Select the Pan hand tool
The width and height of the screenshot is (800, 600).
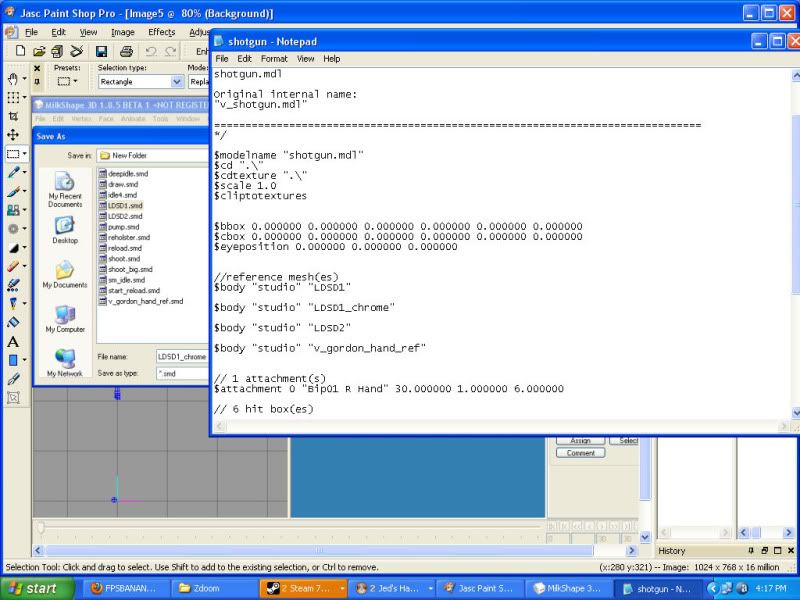click(13, 79)
